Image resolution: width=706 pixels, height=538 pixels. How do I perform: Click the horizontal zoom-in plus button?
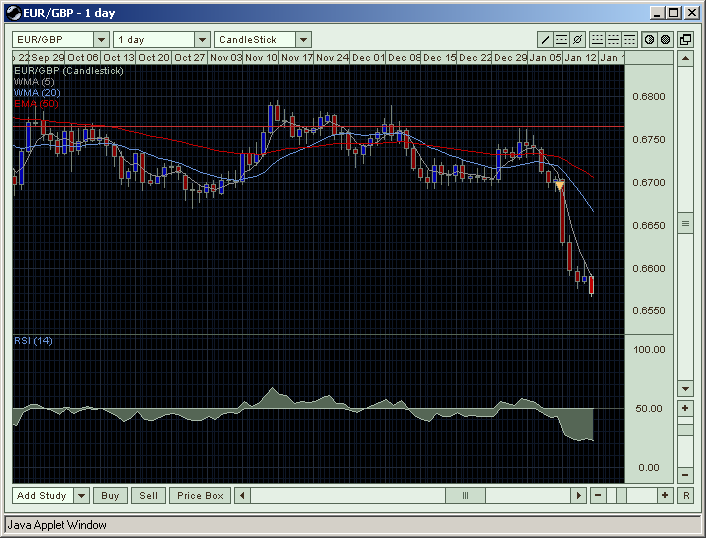click(x=663, y=495)
